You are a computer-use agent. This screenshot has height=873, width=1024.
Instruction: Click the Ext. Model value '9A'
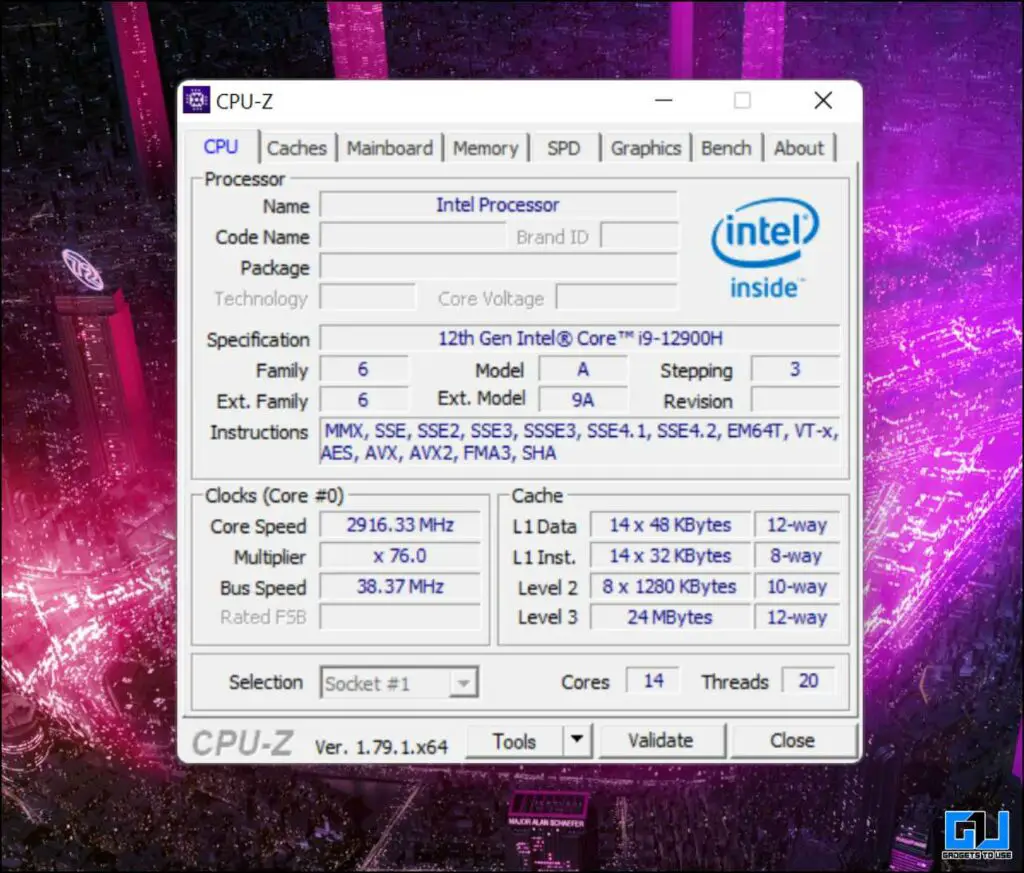(x=583, y=399)
